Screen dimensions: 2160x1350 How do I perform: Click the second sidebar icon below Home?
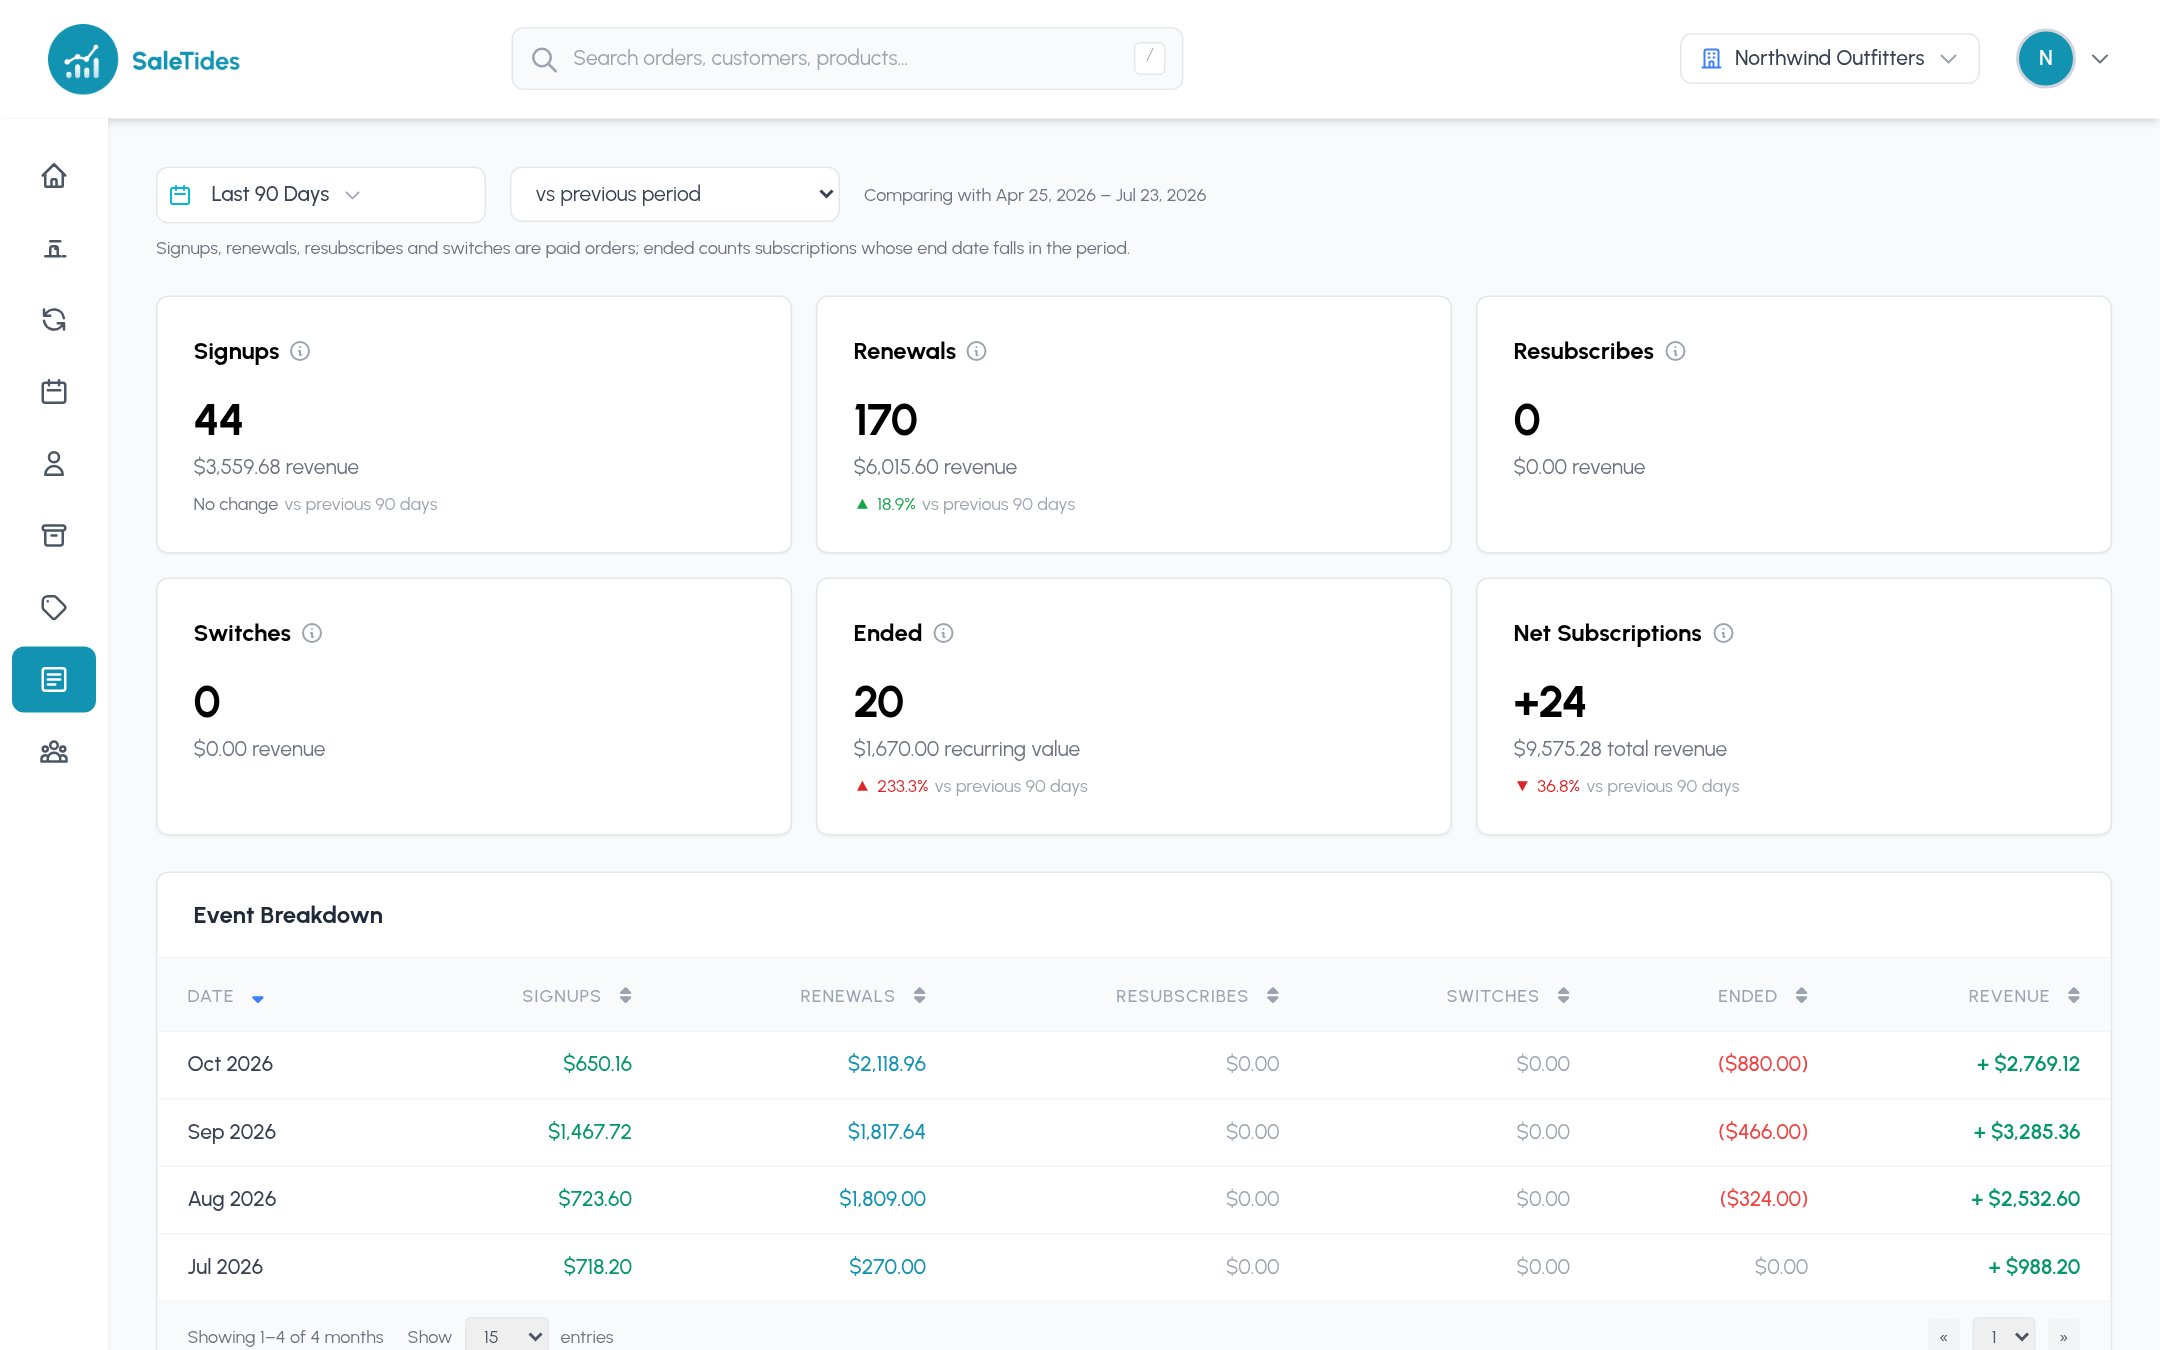[x=54, y=248]
